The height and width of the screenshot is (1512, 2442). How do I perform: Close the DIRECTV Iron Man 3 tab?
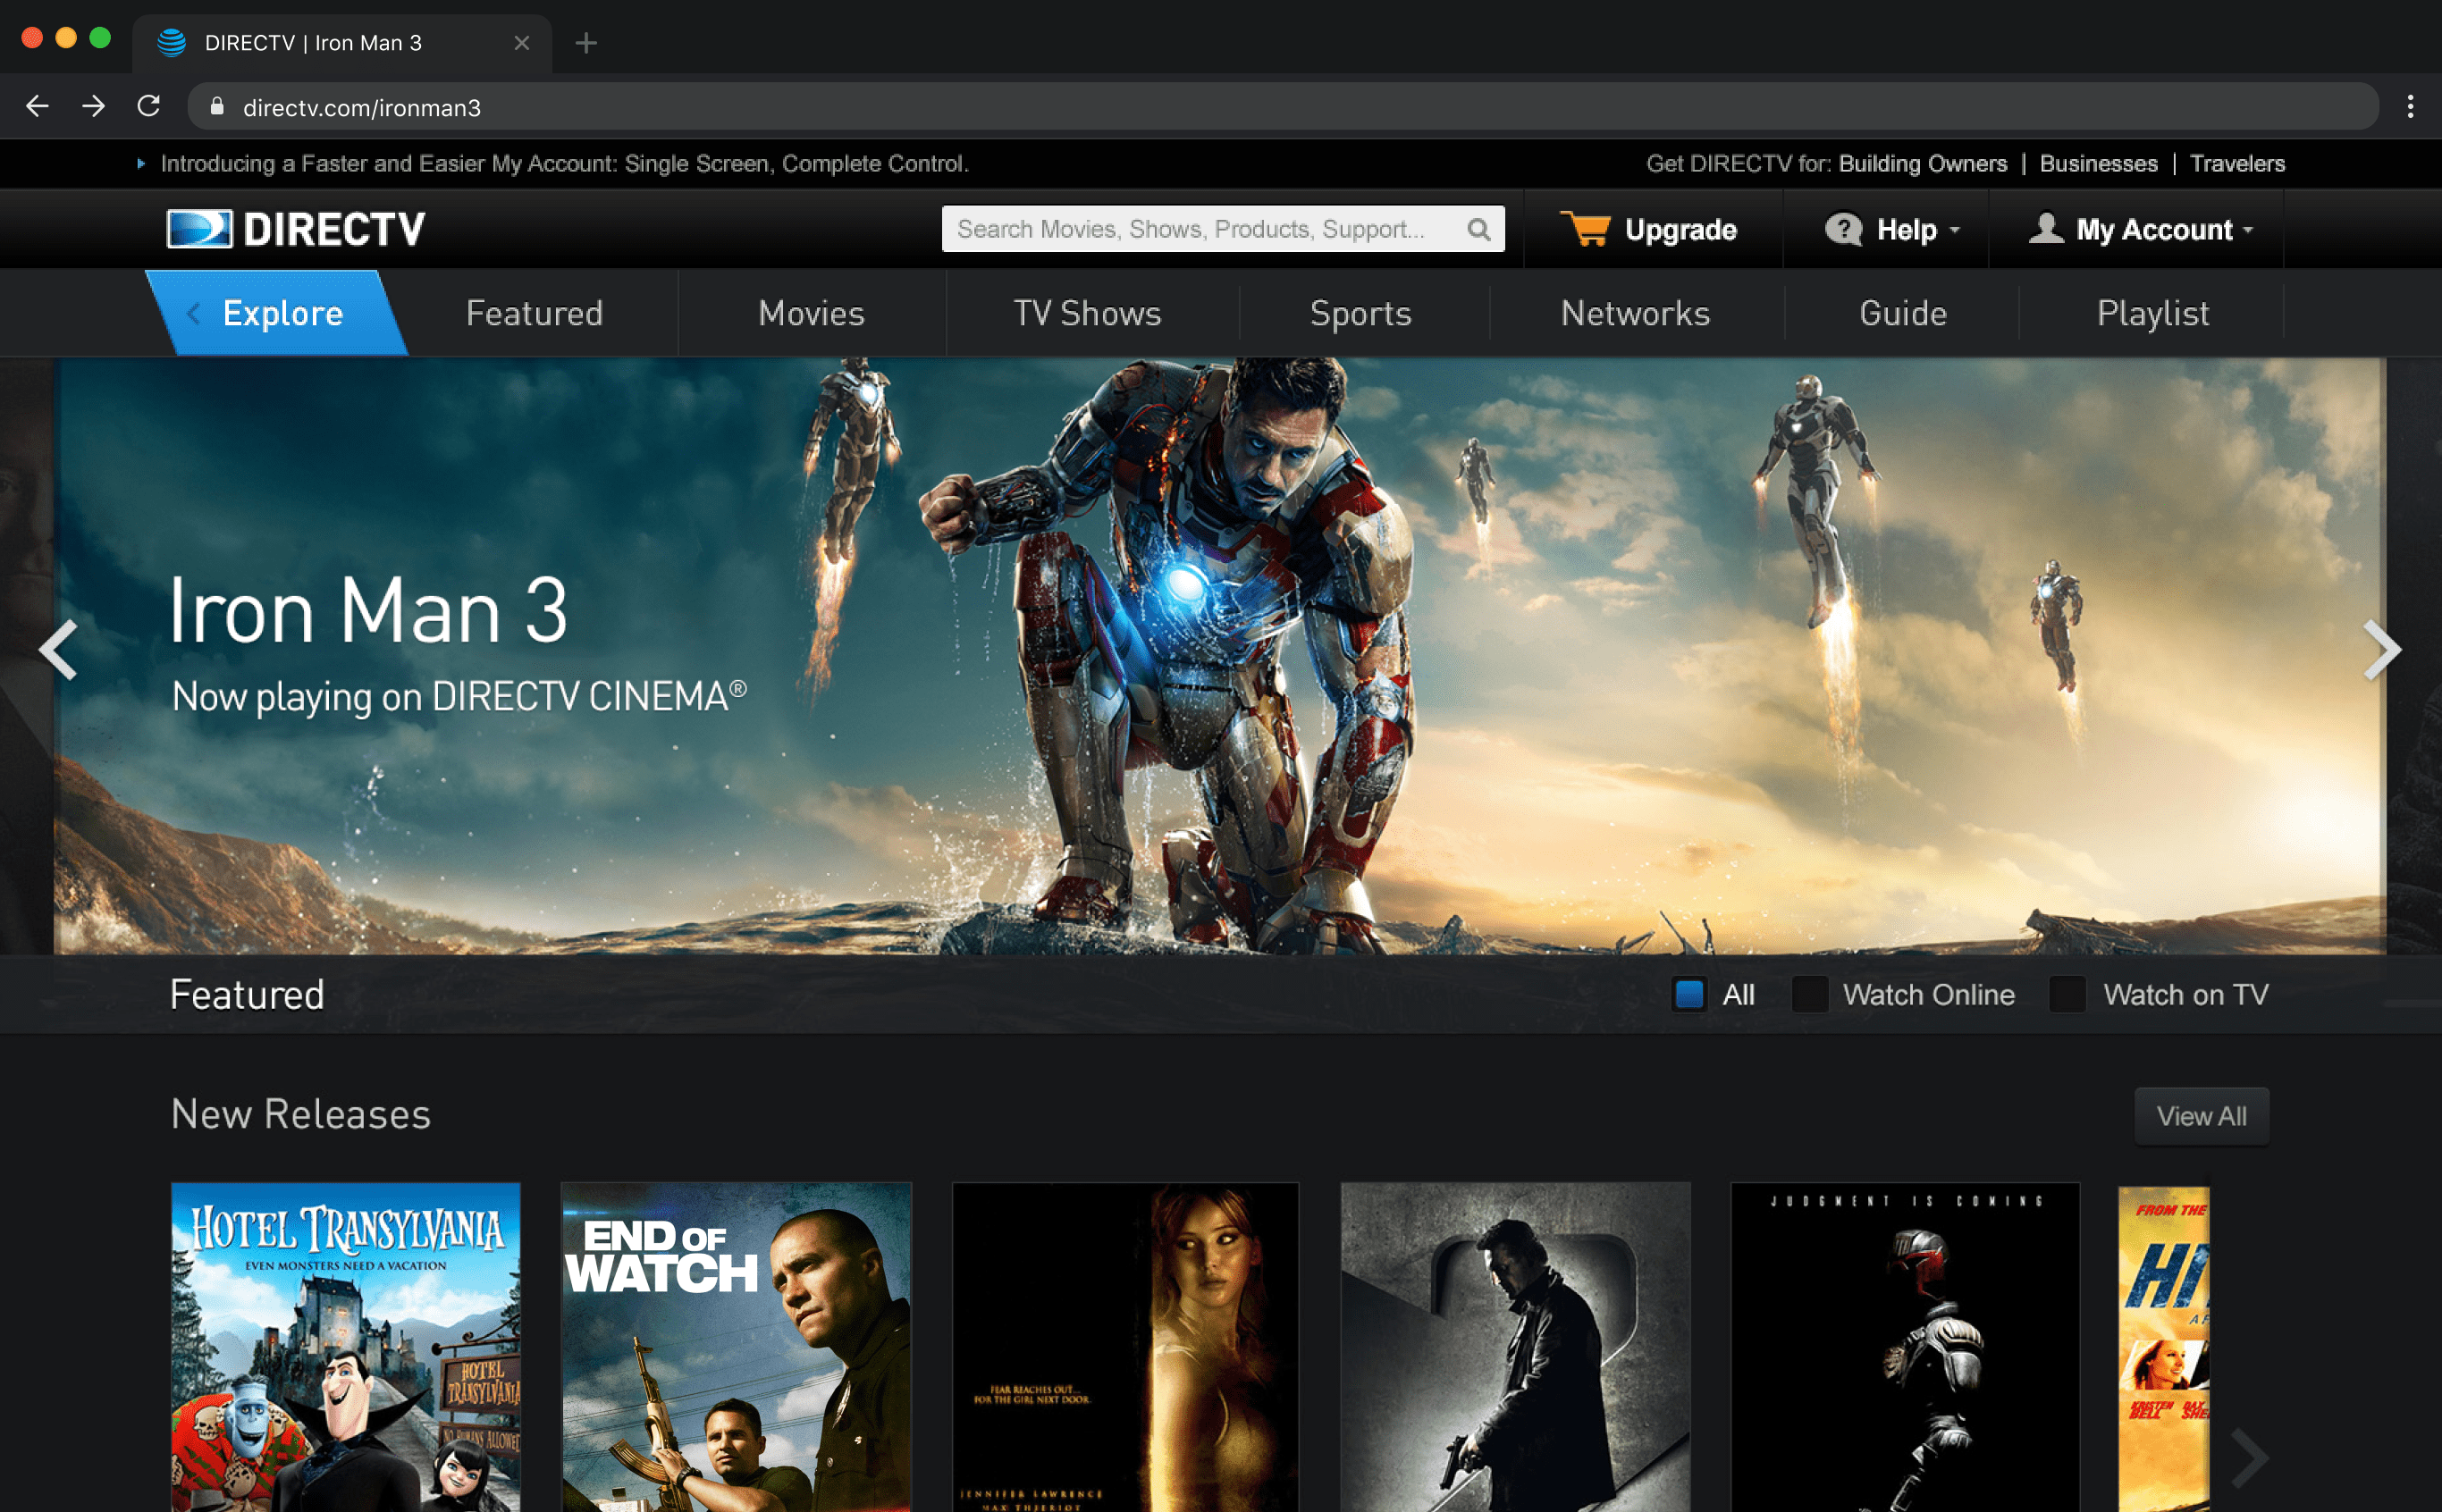521,43
